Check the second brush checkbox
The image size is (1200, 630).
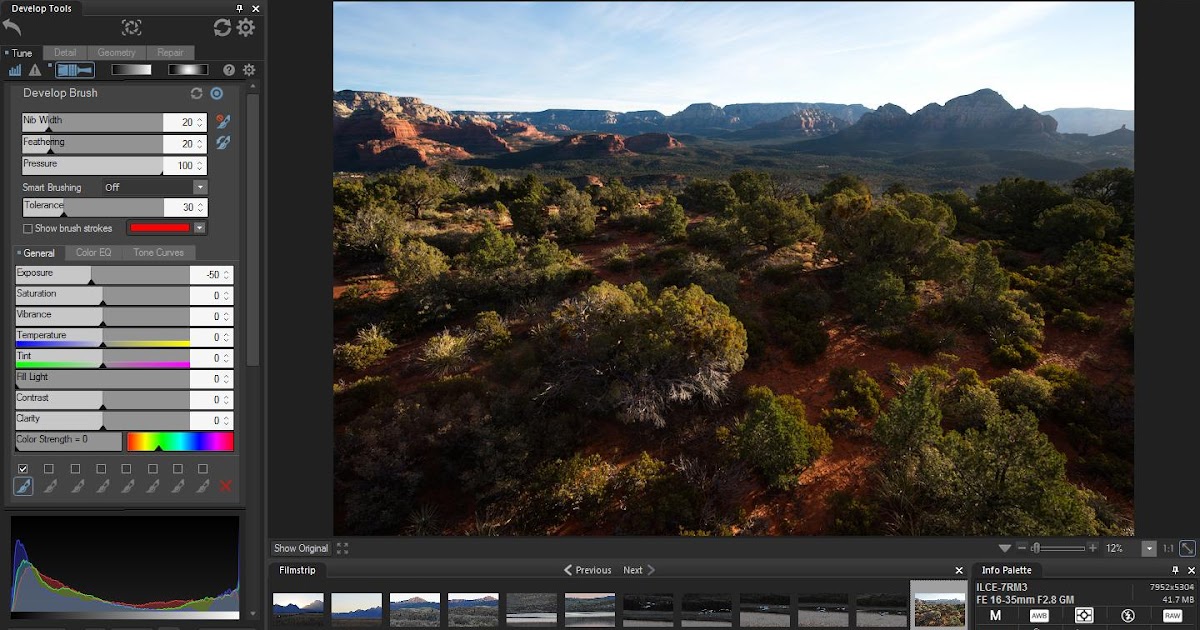pyautogui.click(x=49, y=468)
